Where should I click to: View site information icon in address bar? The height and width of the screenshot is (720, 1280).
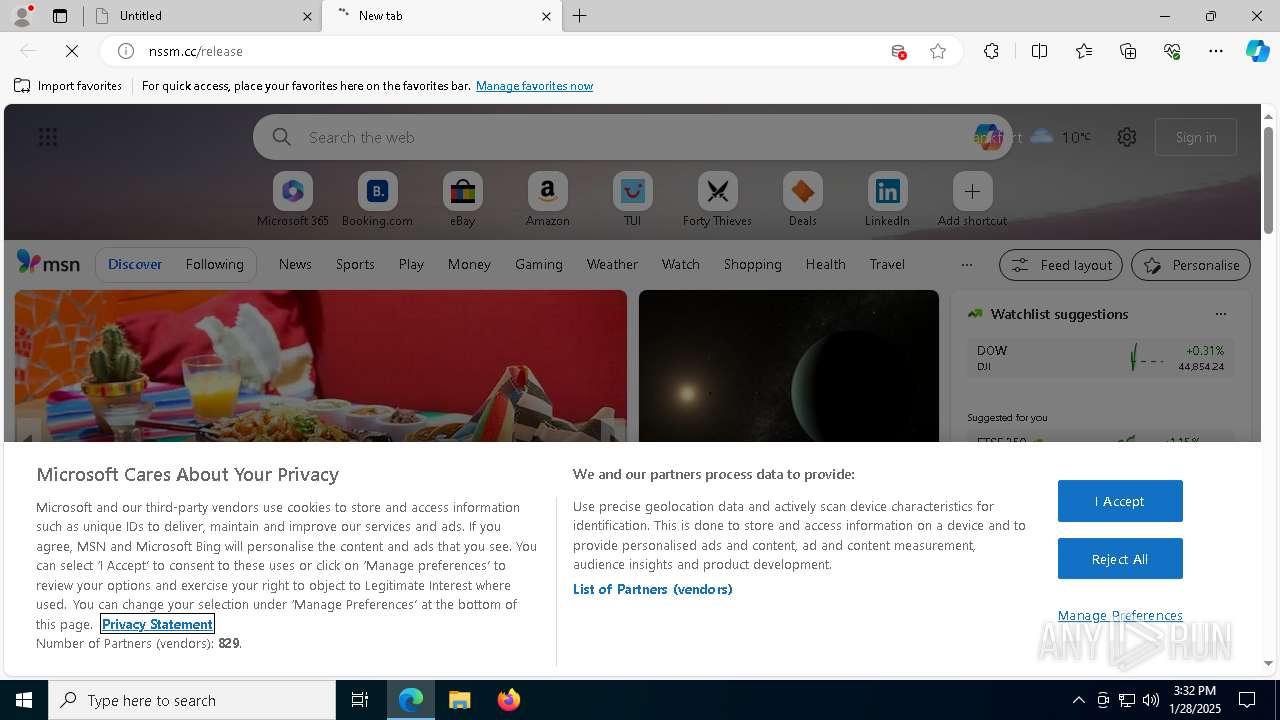click(126, 51)
